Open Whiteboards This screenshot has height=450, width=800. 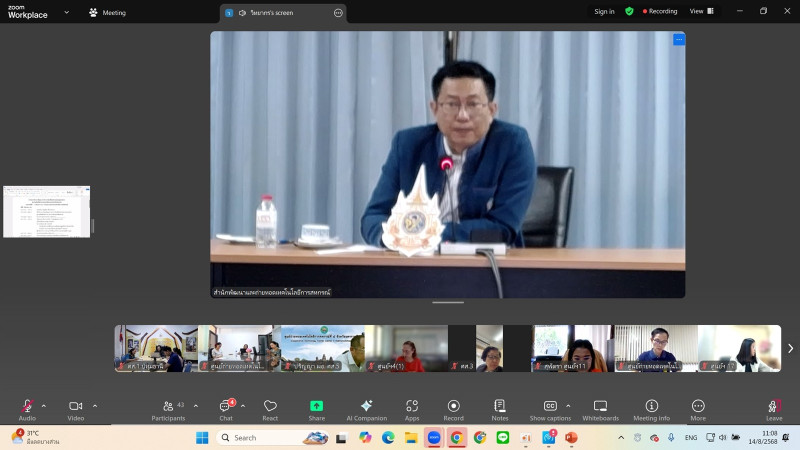coord(600,408)
